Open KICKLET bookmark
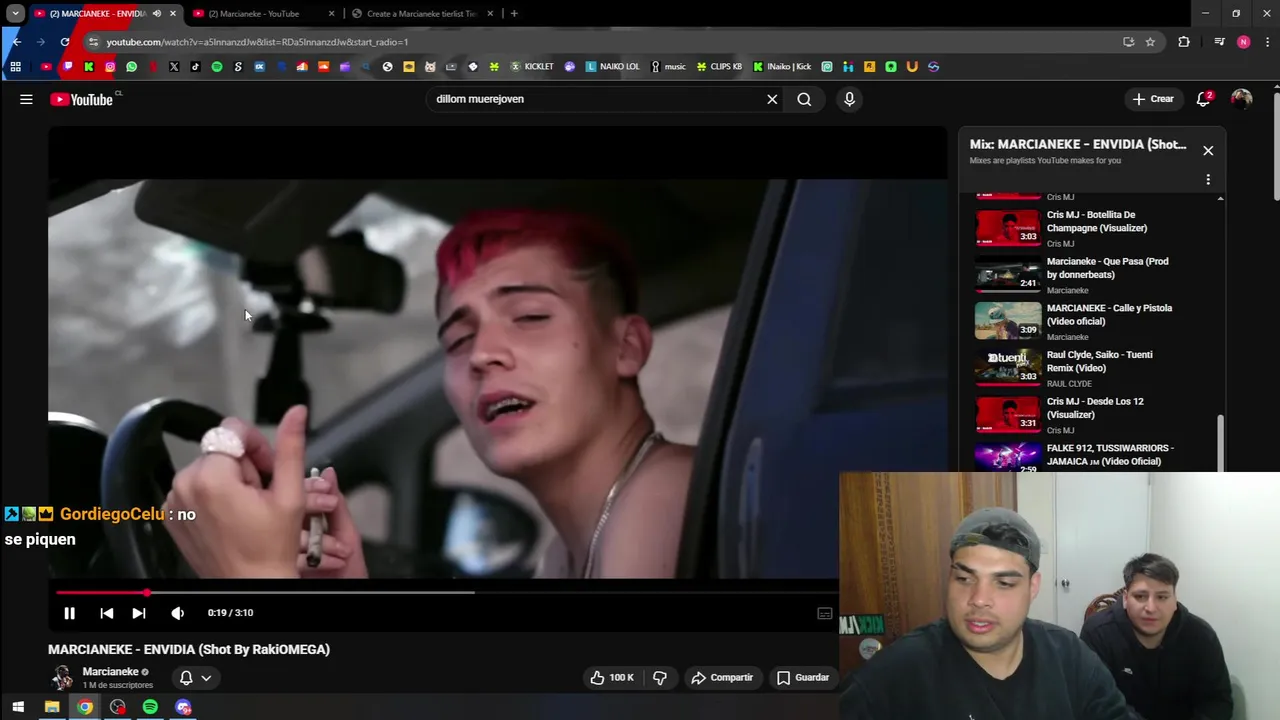The height and width of the screenshot is (720, 1280). (532, 67)
